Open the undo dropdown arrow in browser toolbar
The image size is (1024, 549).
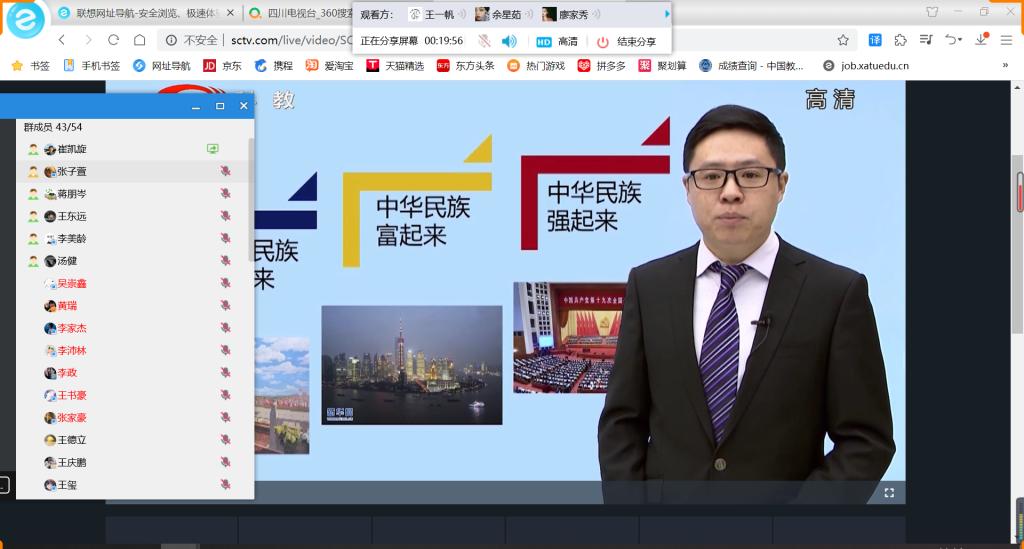(960, 40)
